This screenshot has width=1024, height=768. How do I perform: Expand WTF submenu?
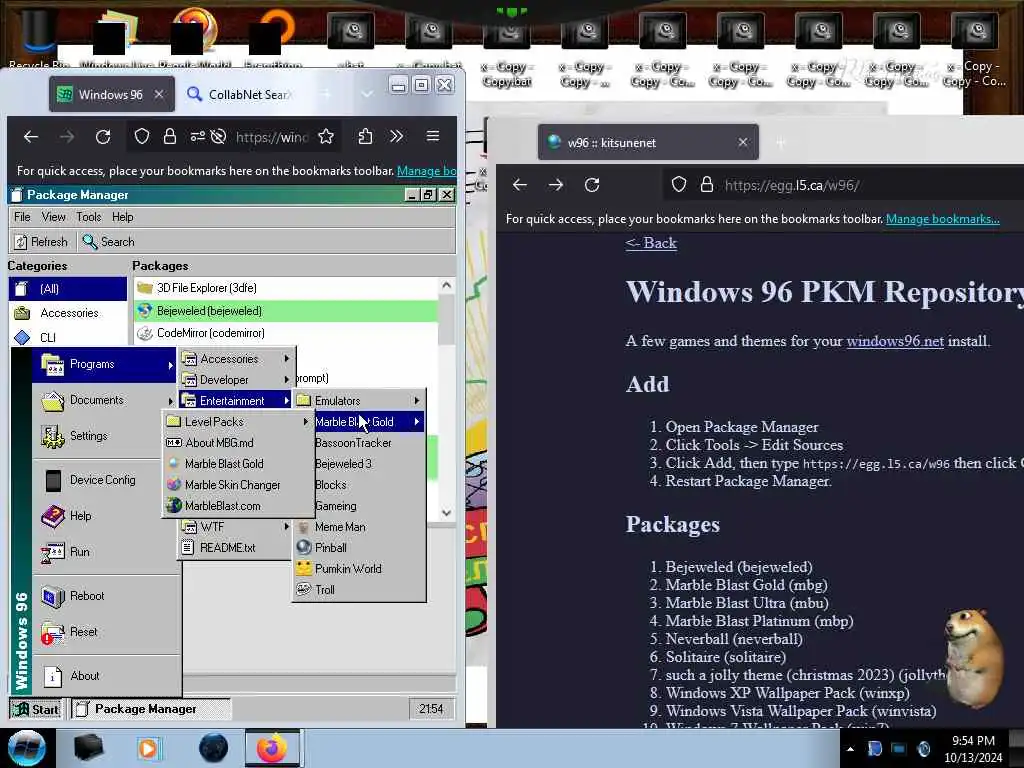coord(235,526)
